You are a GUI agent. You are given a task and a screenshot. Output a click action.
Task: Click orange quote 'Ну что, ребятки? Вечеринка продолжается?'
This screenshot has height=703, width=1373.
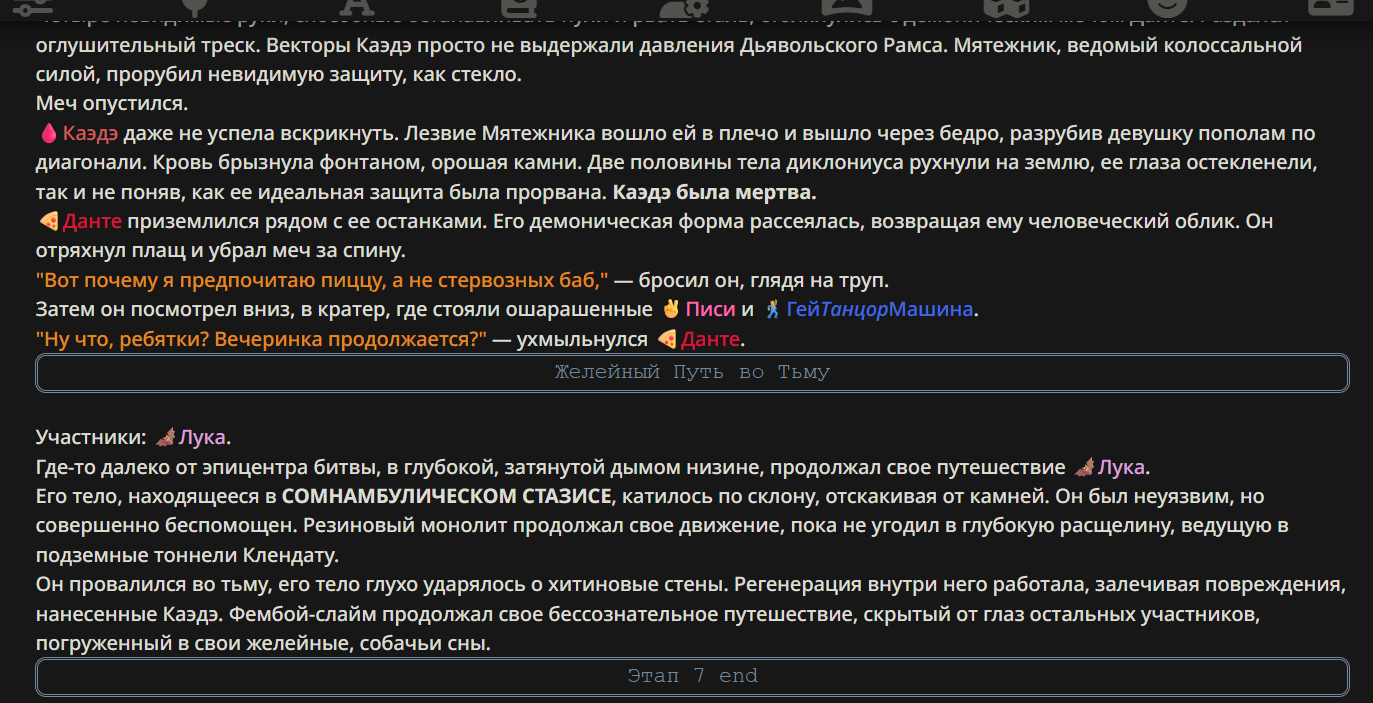(x=261, y=339)
